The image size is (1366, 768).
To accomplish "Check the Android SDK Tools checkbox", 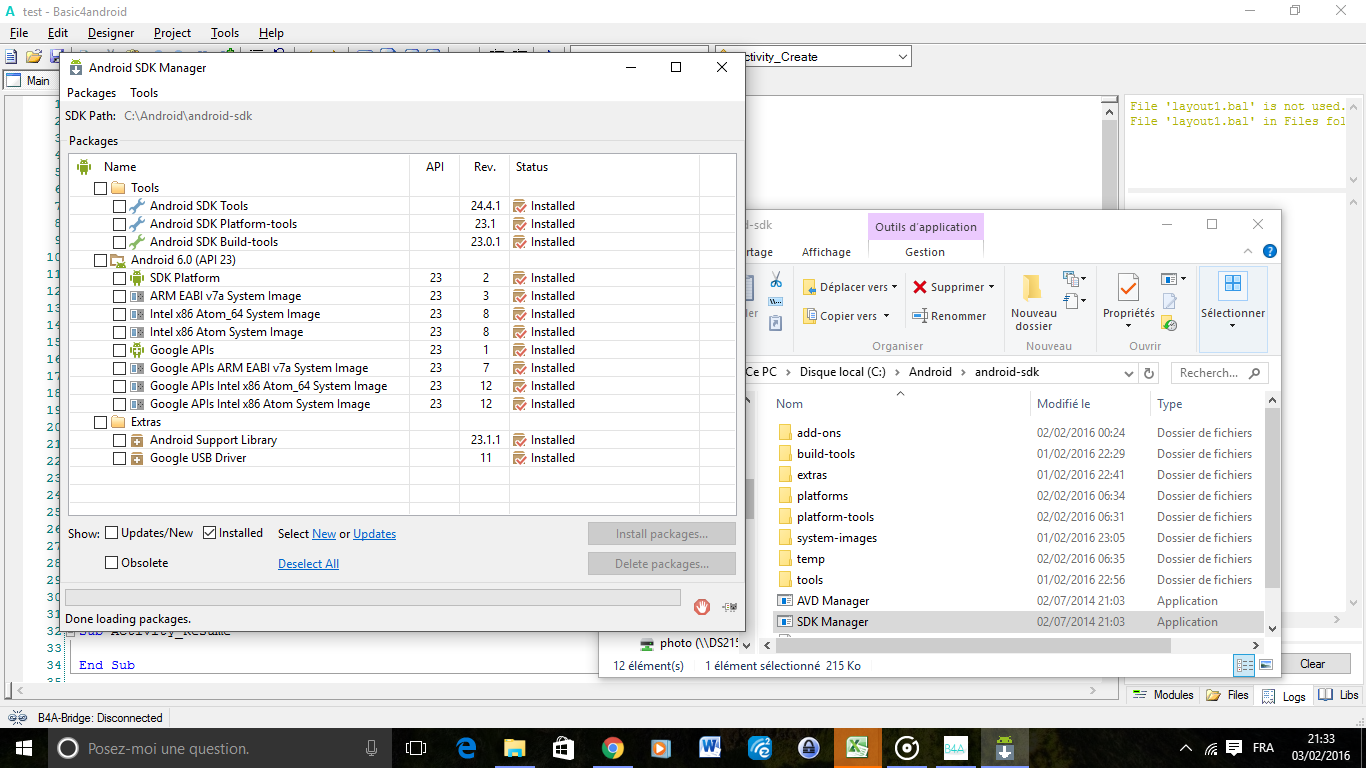I will (x=119, y=206).
